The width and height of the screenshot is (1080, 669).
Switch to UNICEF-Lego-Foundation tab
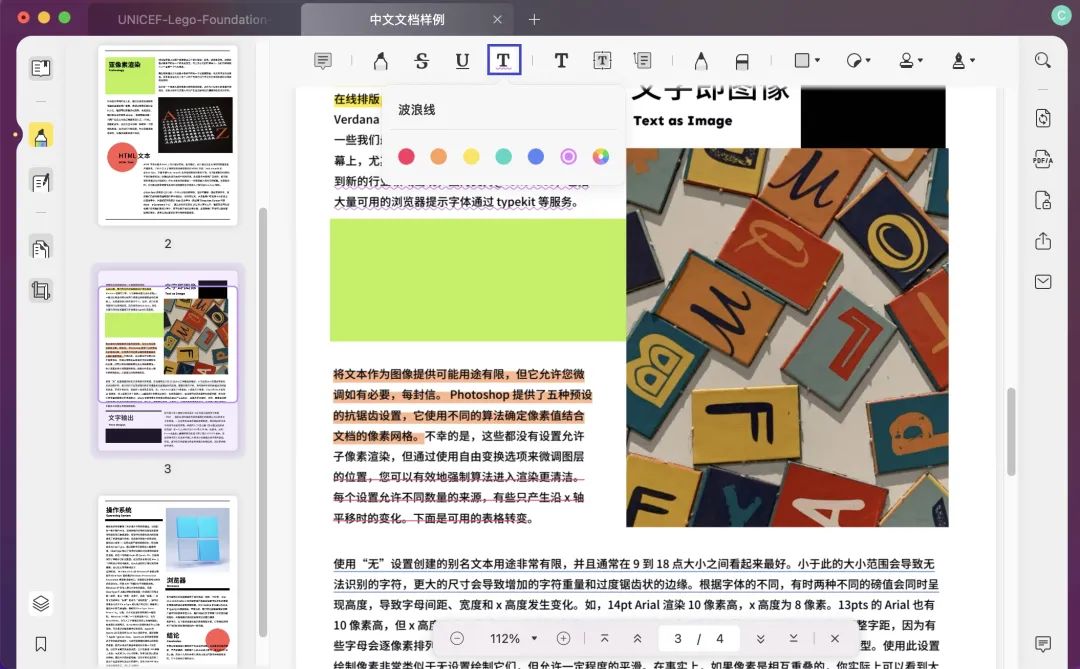pyautogui.click(x=191, y=19)
